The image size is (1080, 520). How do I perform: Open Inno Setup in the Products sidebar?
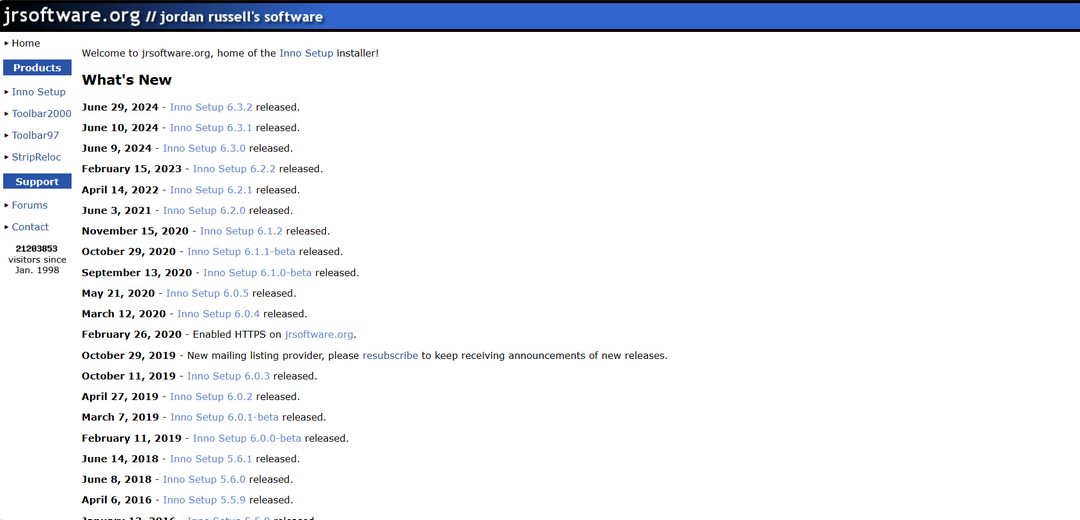38,92
